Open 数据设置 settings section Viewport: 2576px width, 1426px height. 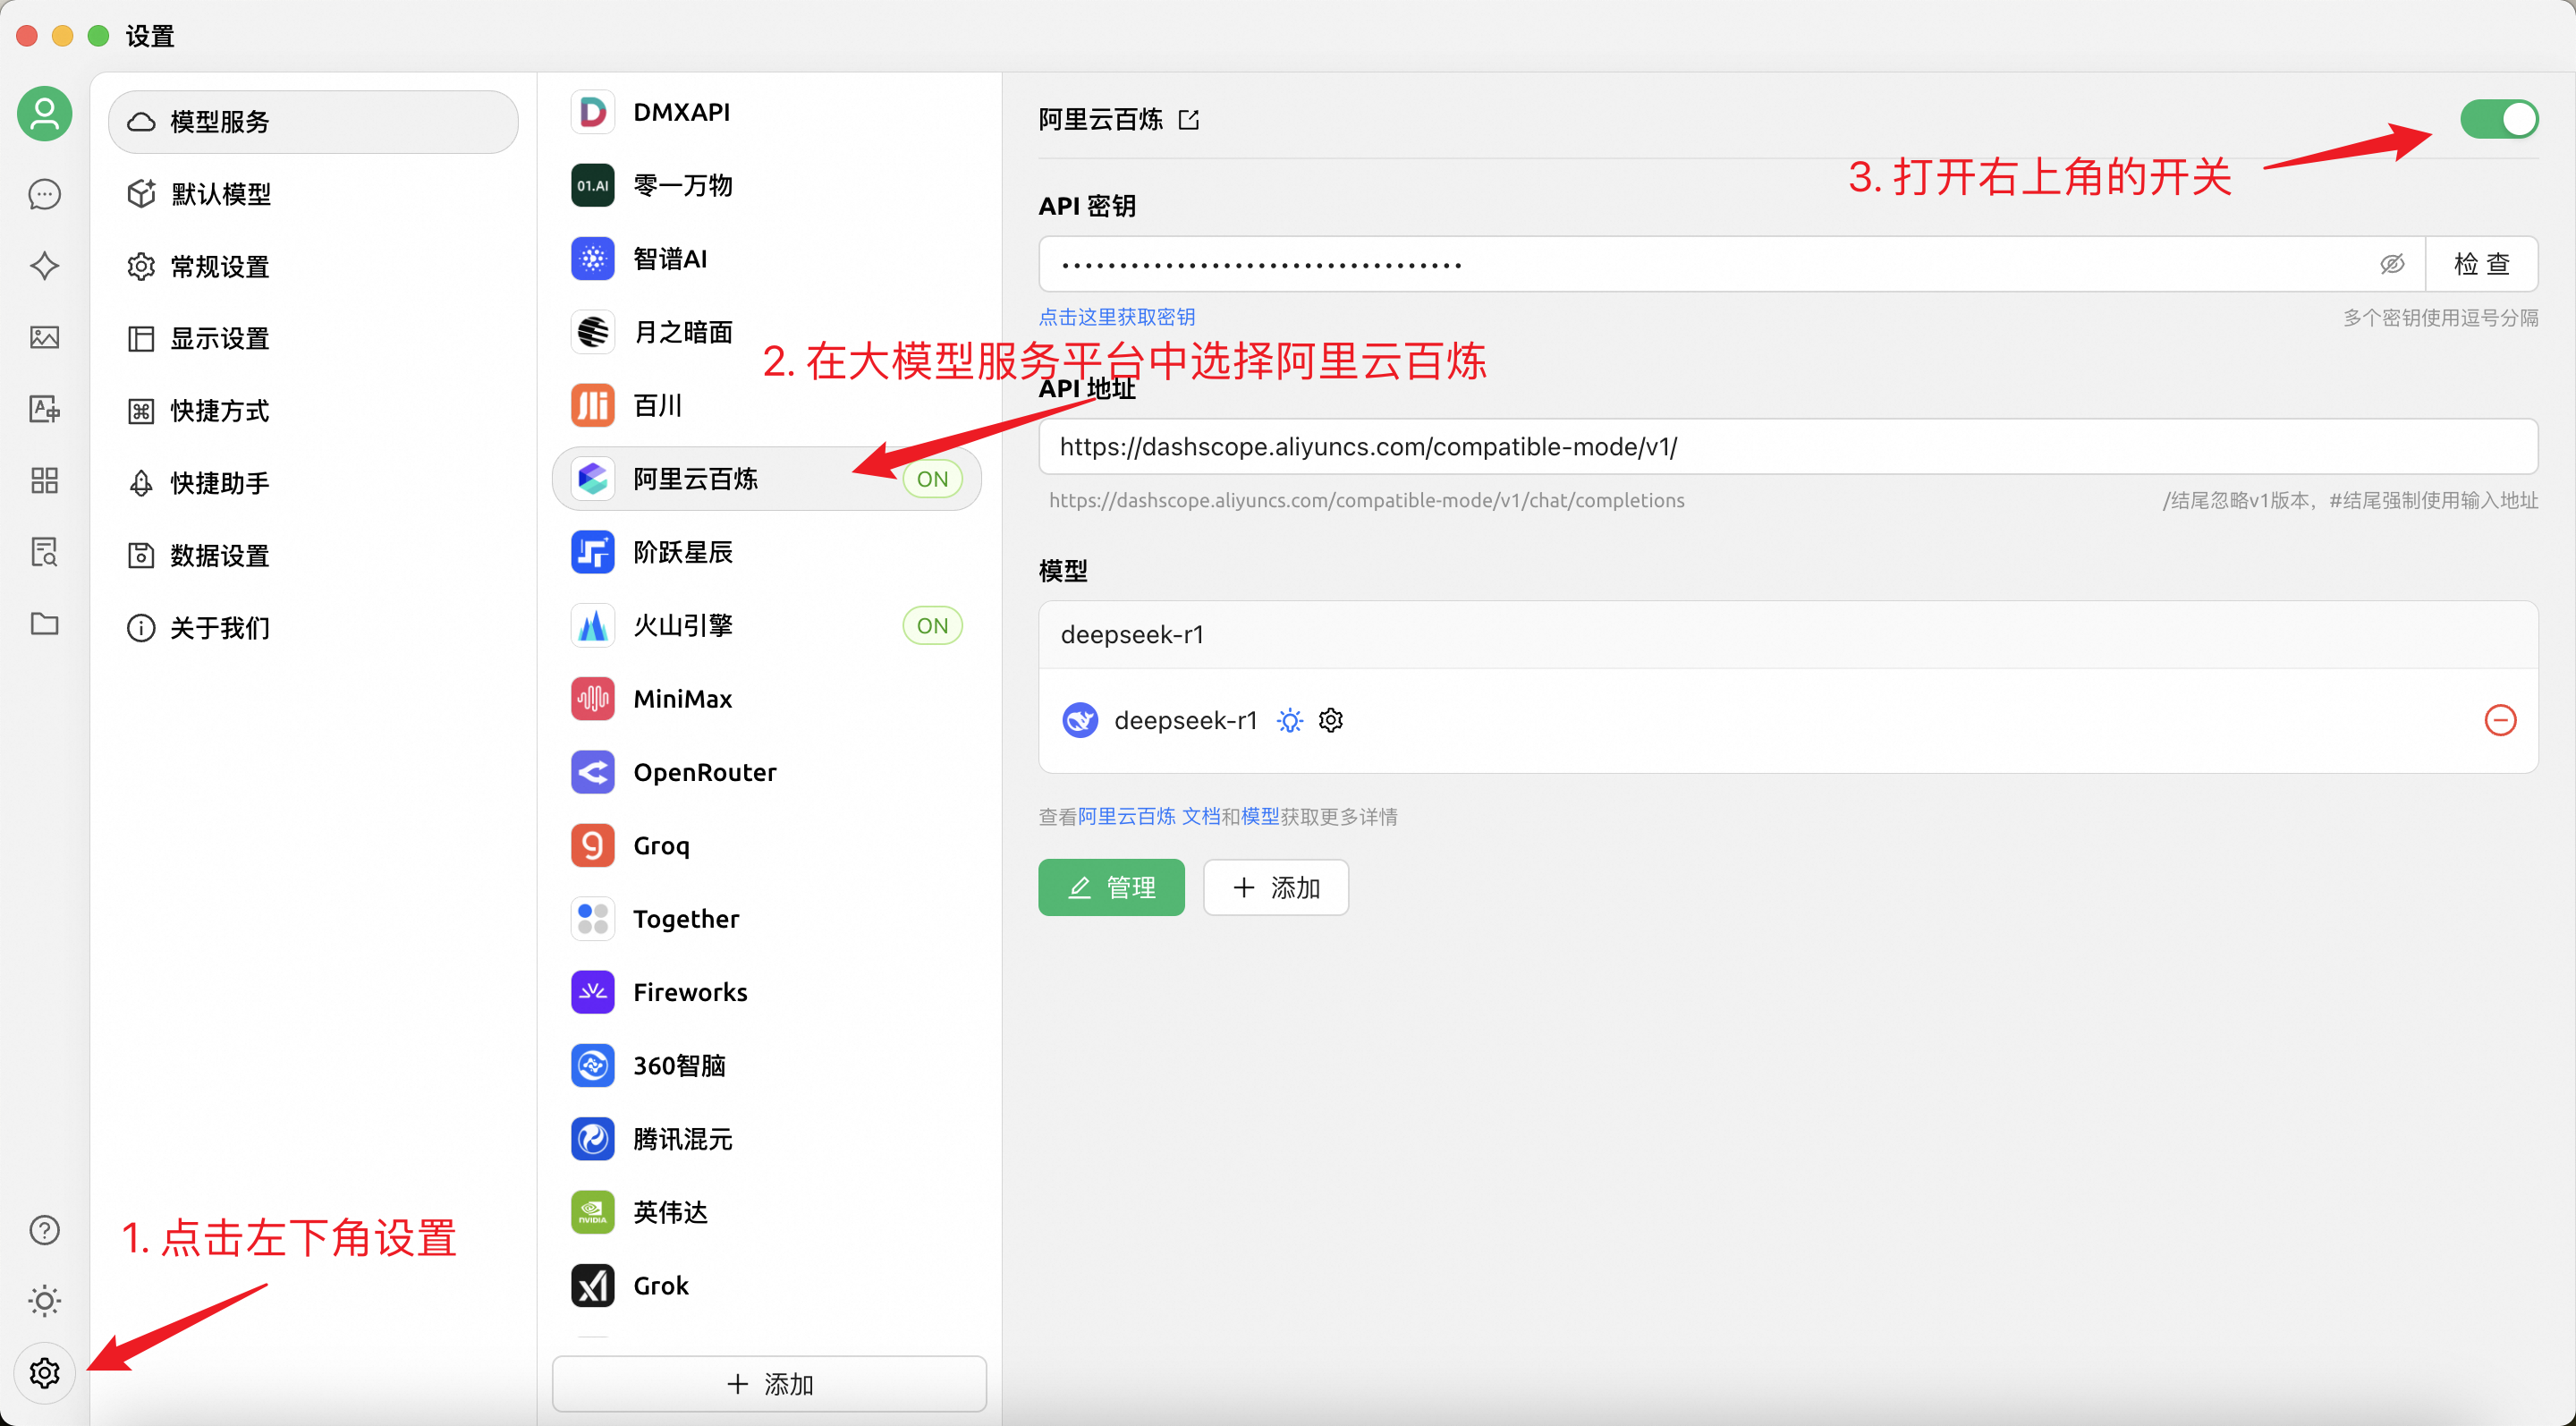pyautogui.click(x=313, y=555)
